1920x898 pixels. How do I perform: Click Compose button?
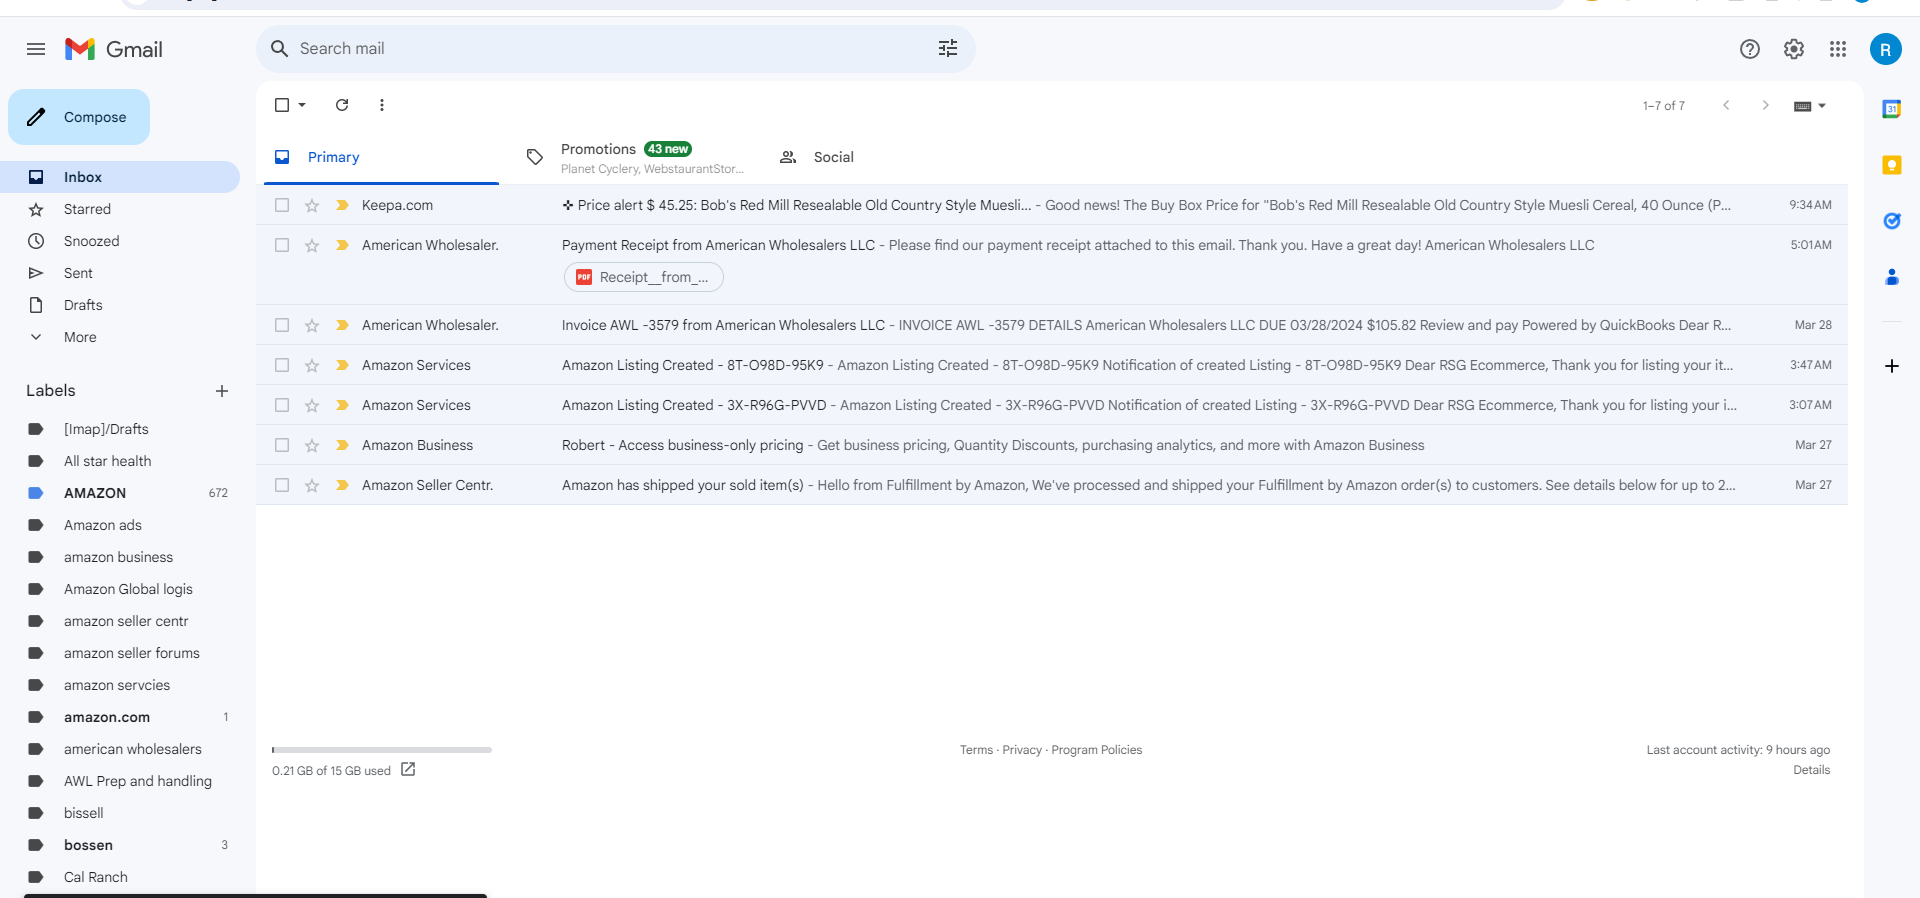pos(79,117)
